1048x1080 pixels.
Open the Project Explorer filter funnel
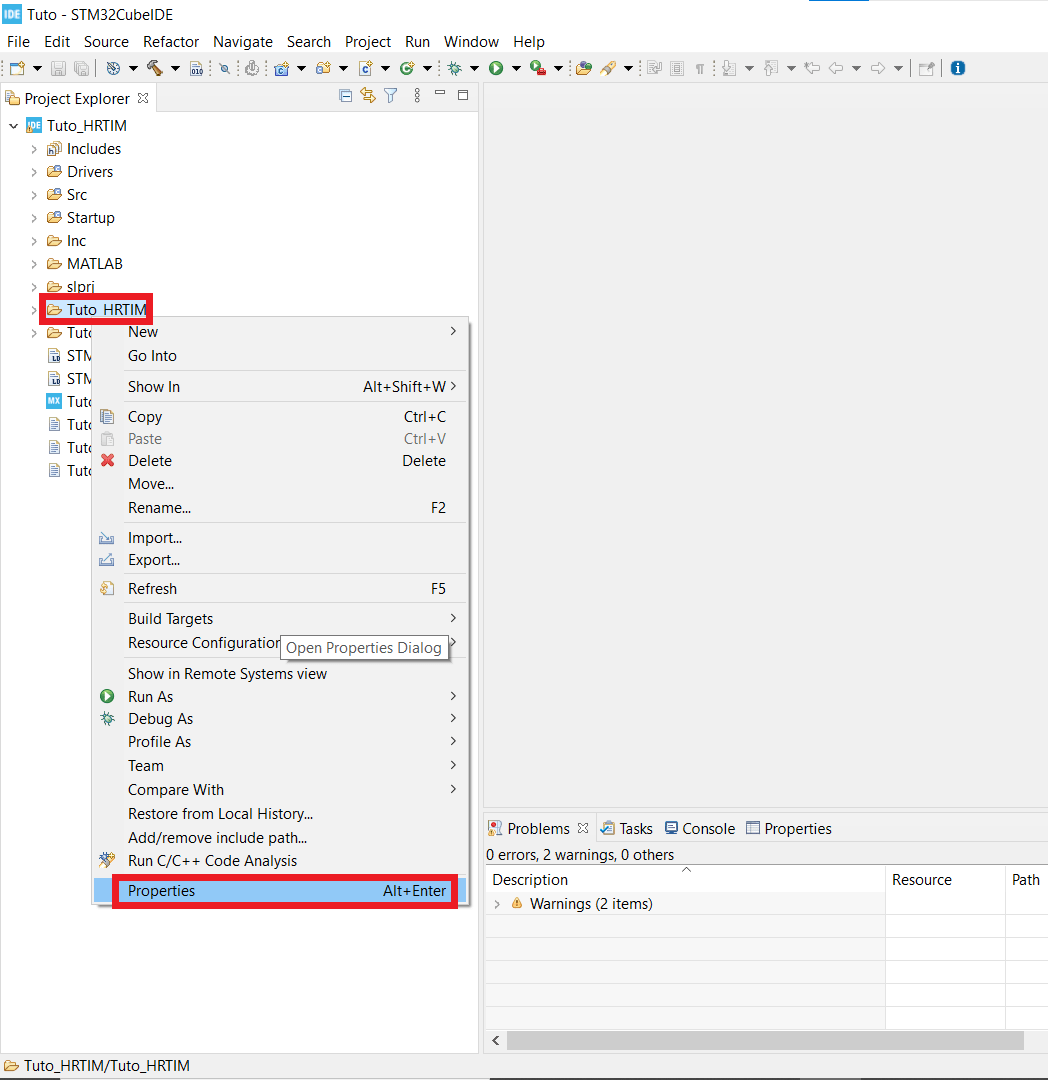(x=390, y=96)
